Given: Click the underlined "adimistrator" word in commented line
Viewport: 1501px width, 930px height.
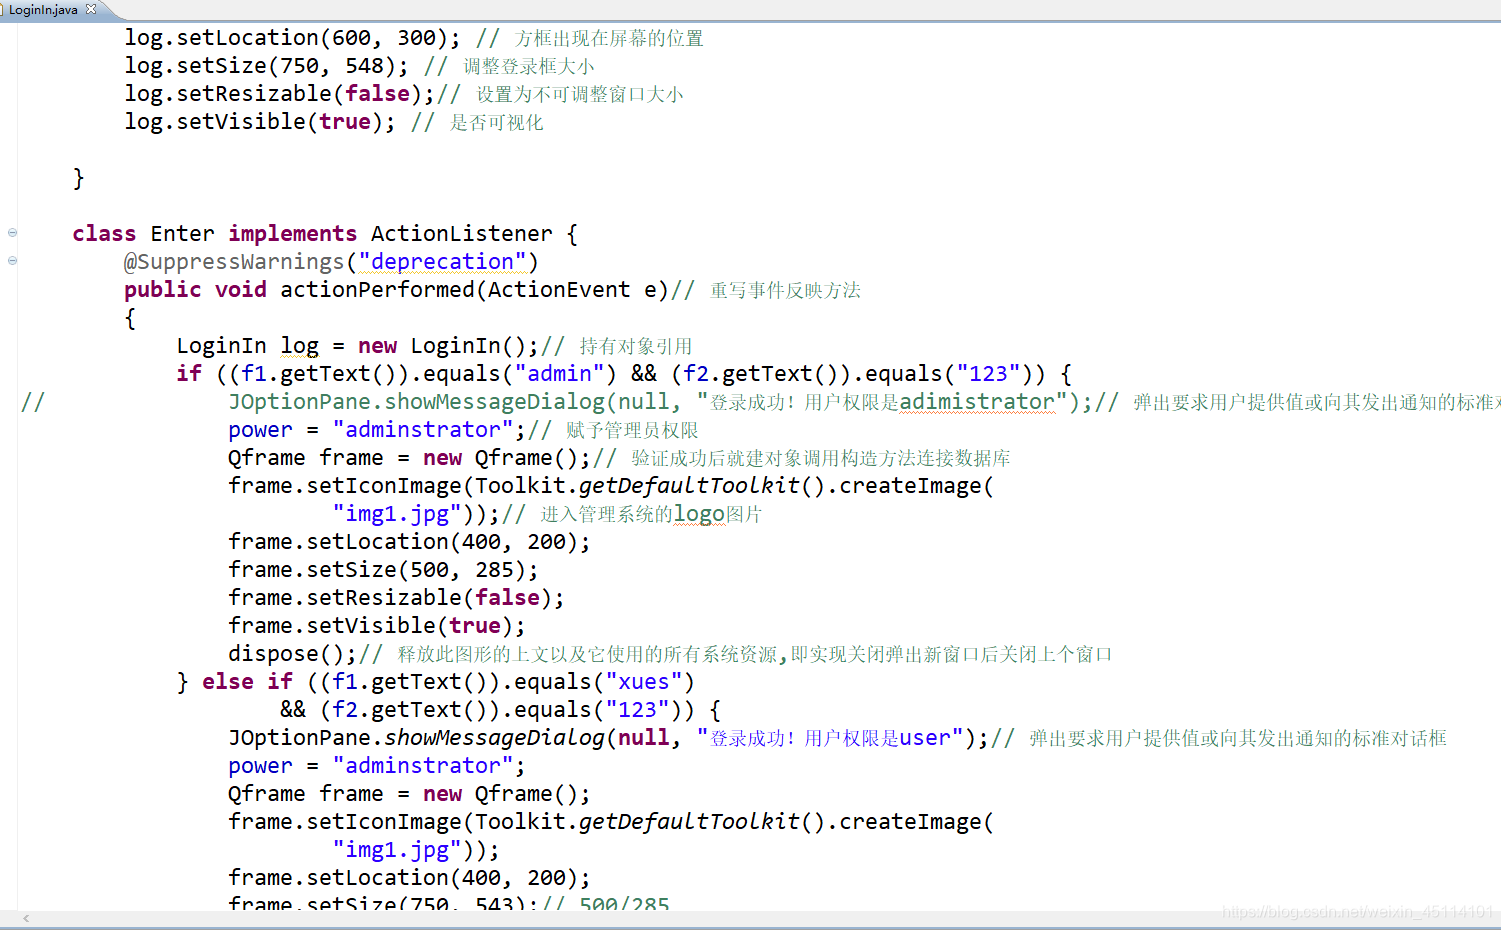Looking at the screenshot, I should pyautogui.click(x=977, y=401).
